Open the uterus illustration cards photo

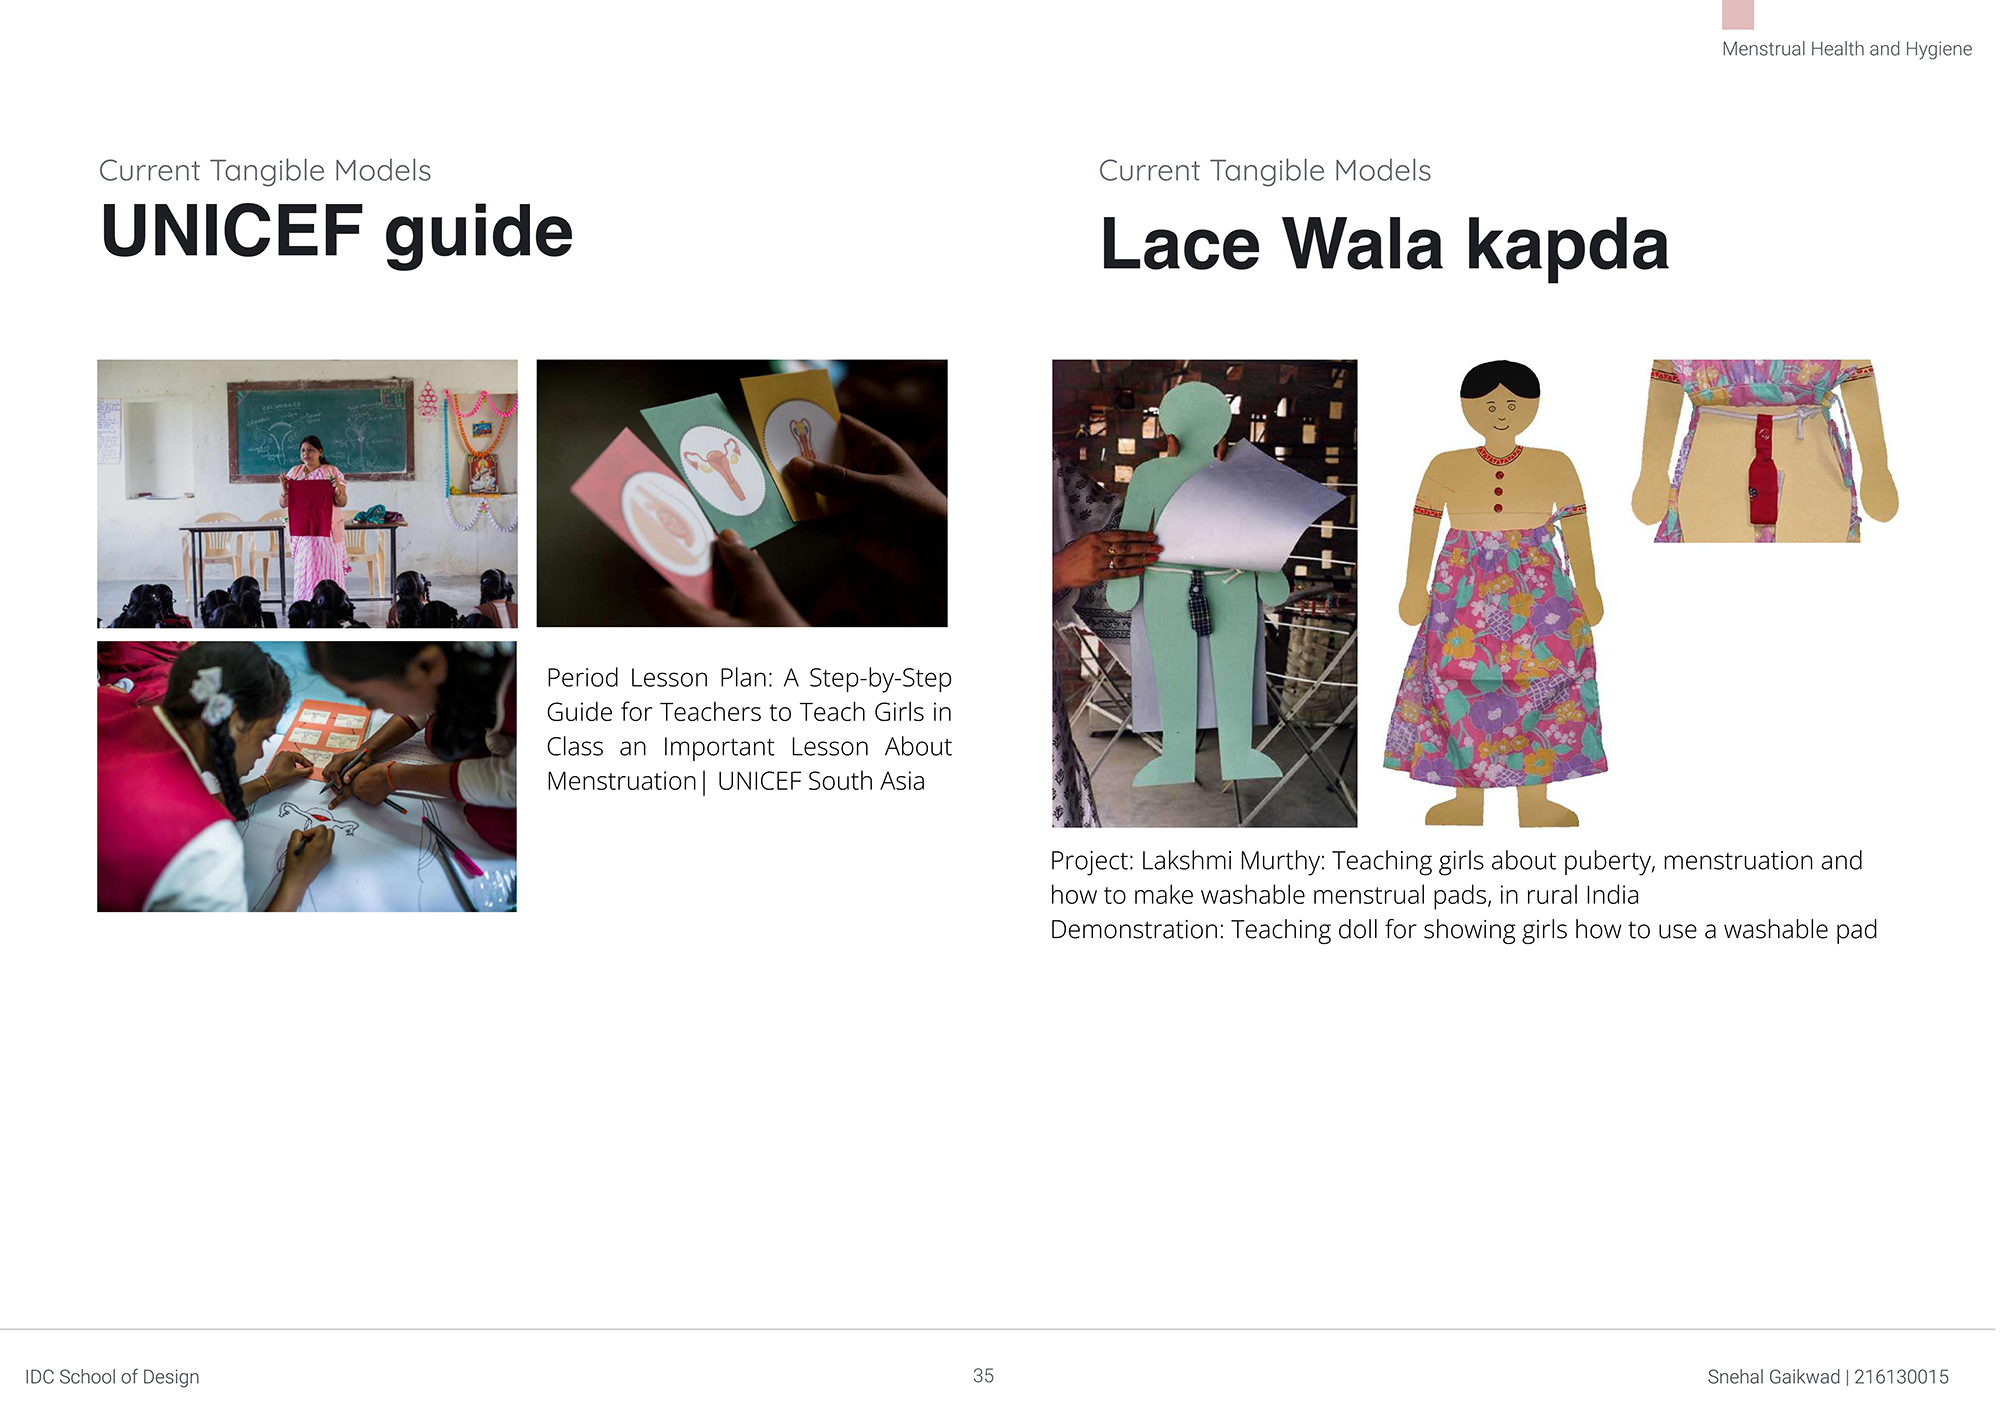[742, 494]
